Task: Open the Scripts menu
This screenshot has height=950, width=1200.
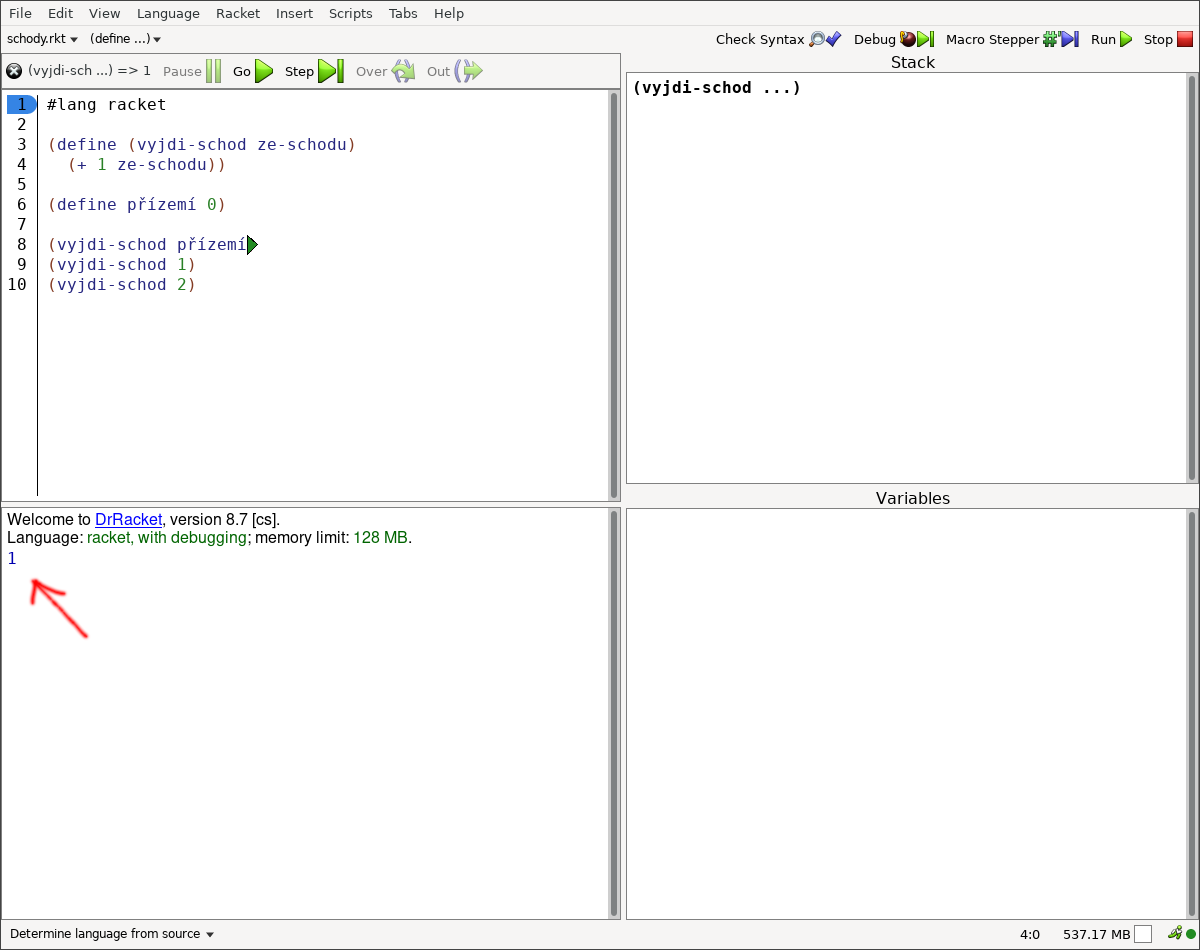Action: click(x=350, y=13)
